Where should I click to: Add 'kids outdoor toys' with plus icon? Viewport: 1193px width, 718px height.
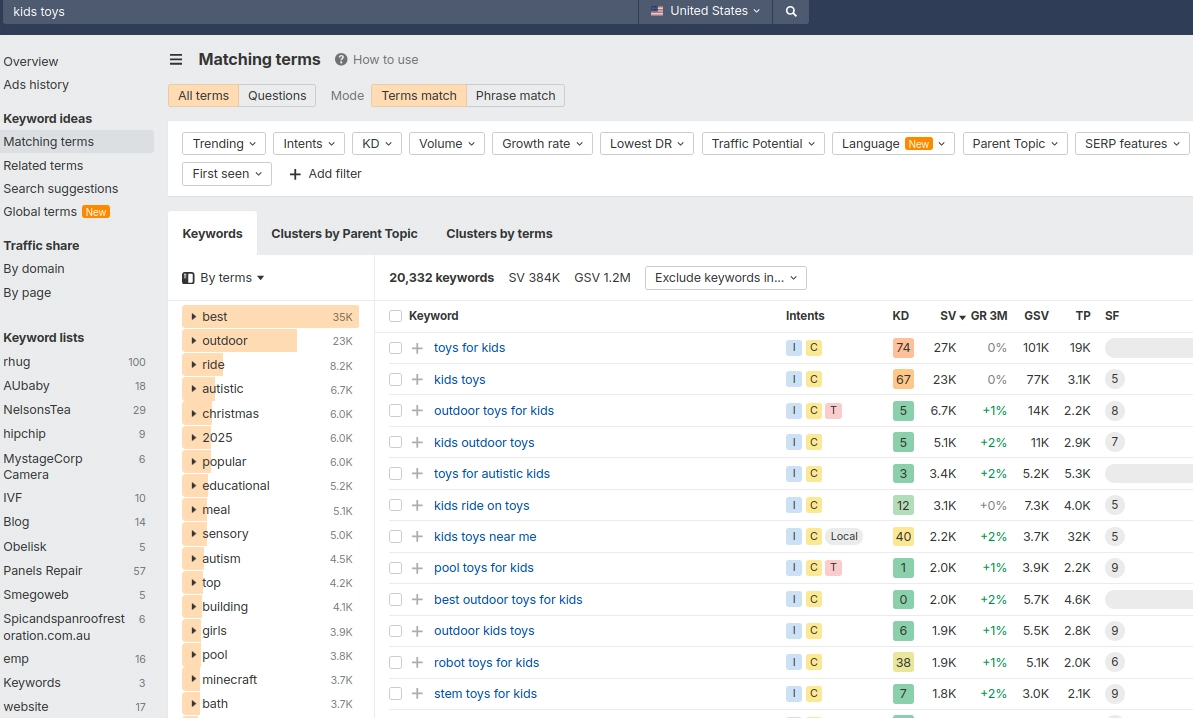(x=417, y=443)
